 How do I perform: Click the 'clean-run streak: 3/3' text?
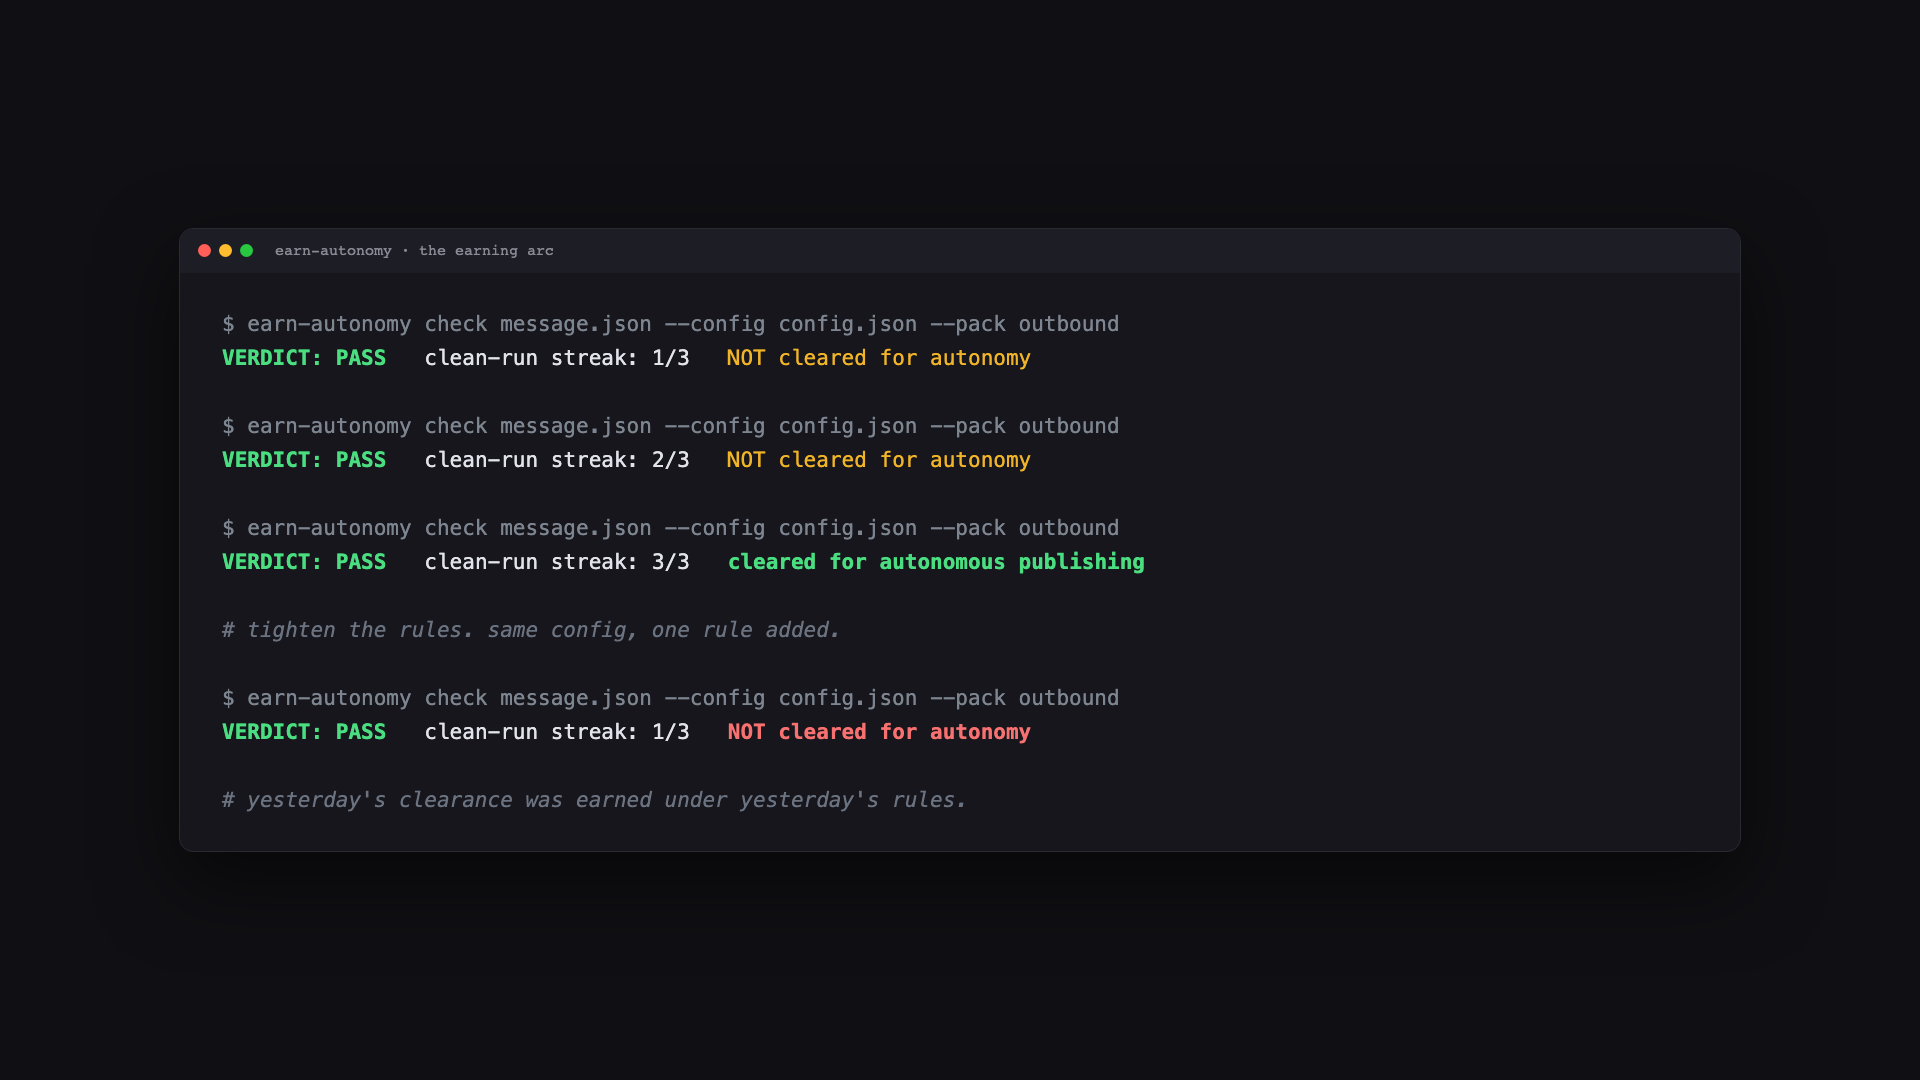(x=557, y=562)
